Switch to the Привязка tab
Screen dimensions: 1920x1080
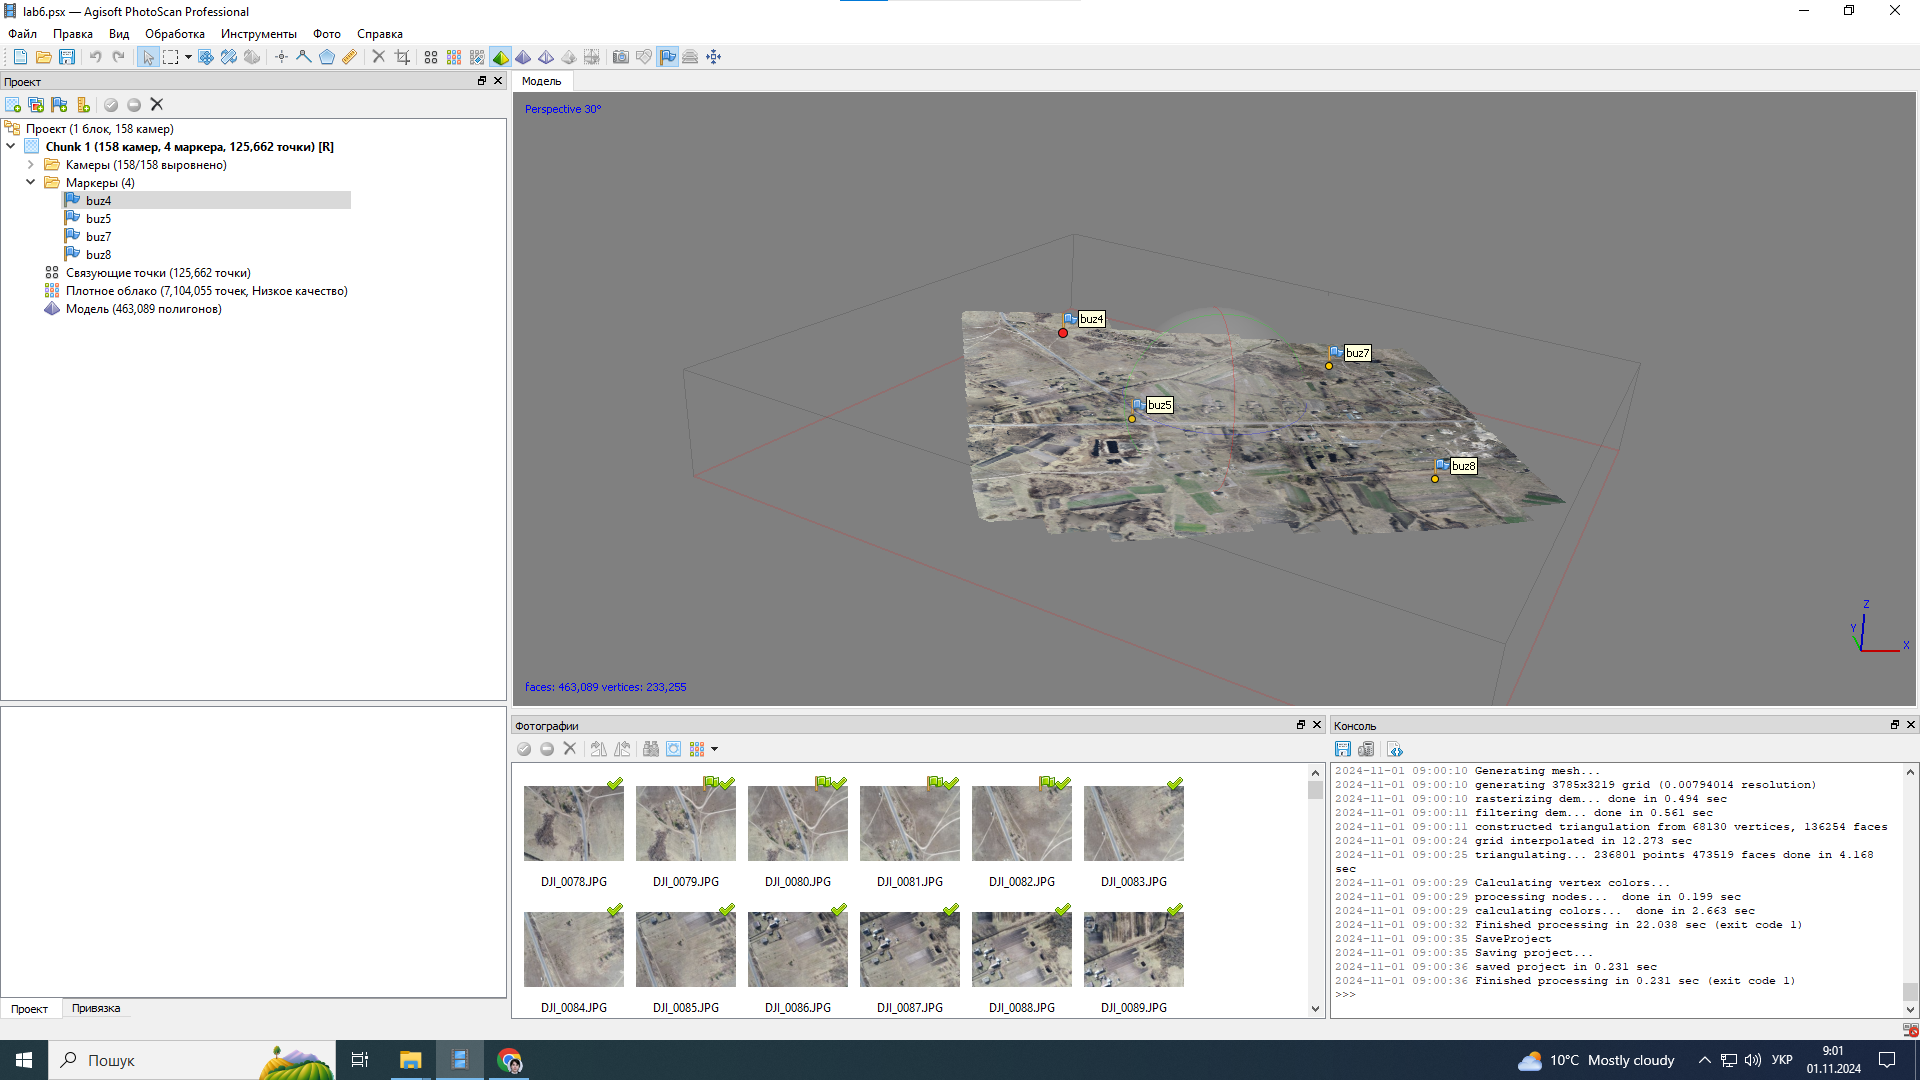96,1008
